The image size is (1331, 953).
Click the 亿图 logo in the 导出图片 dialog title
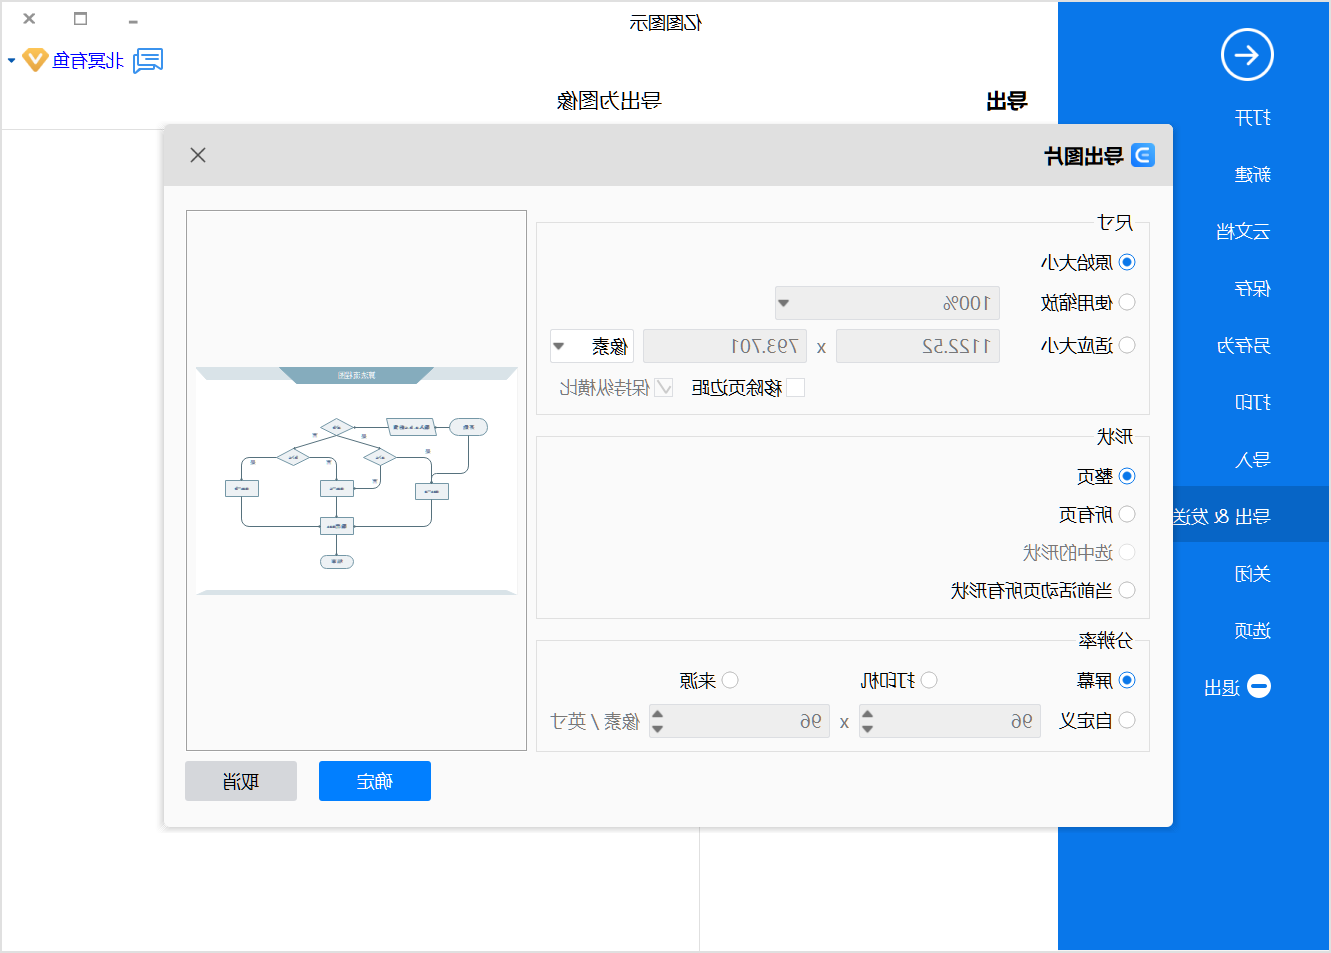point(1143,155)
